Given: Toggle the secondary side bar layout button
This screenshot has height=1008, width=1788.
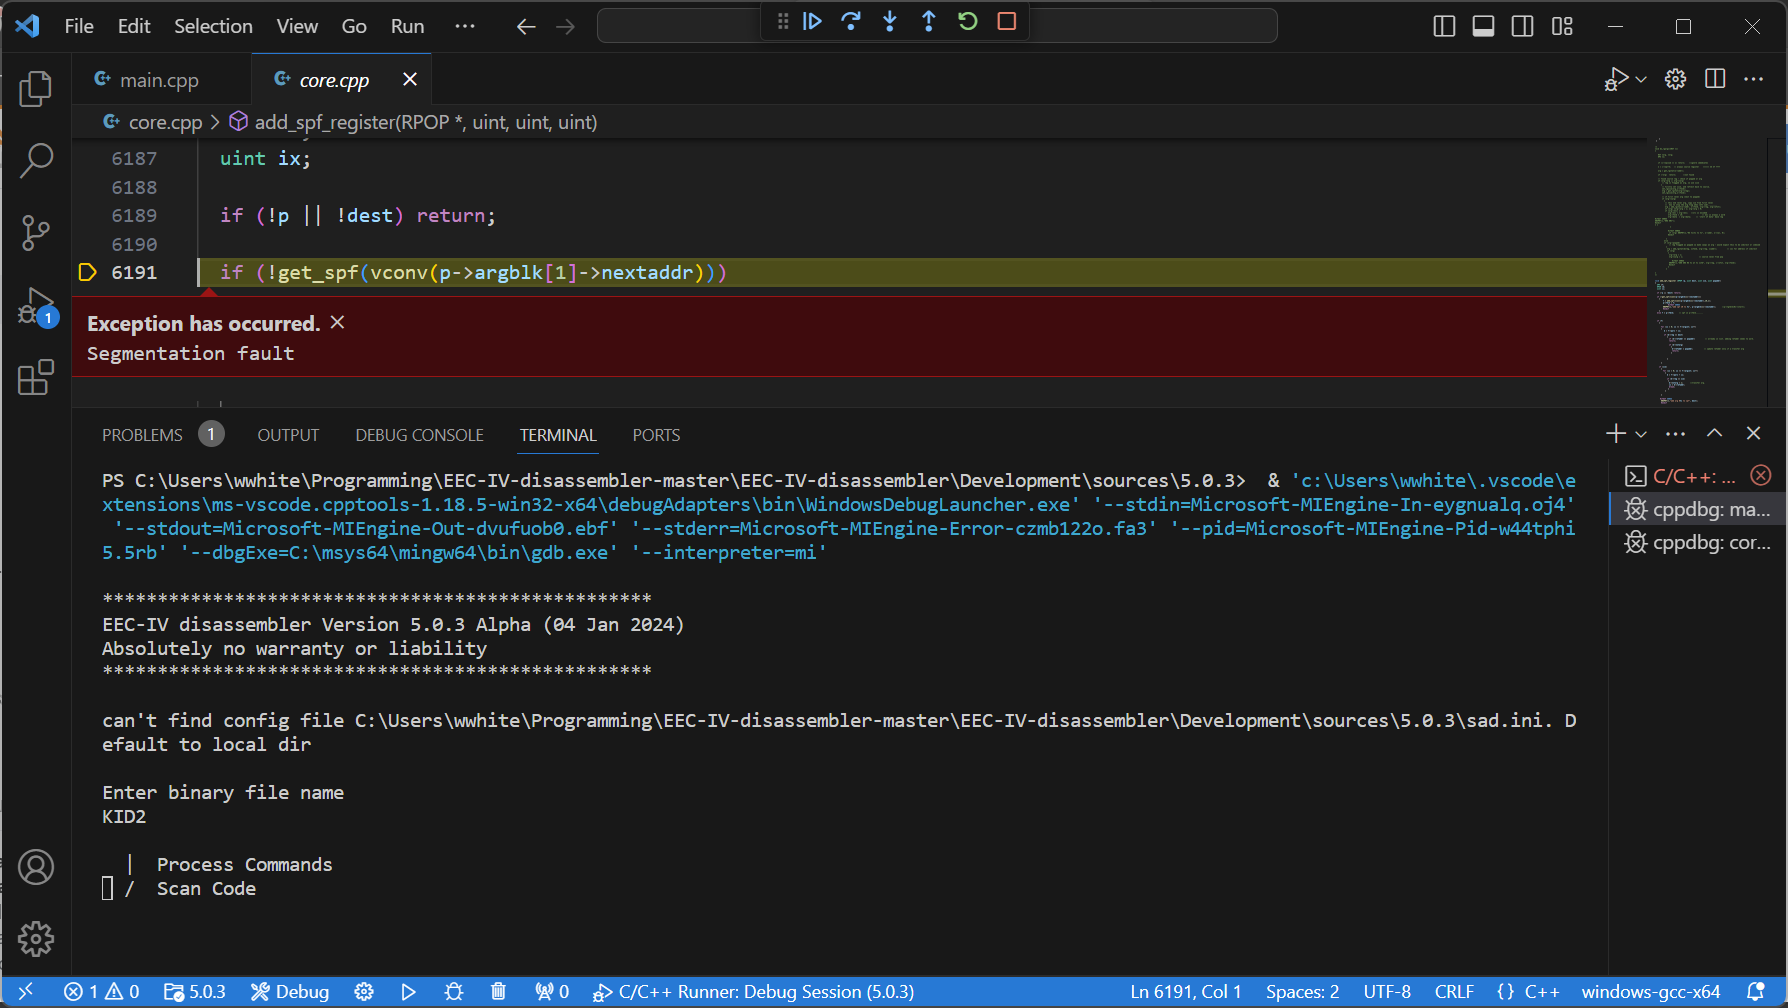Looking at the screenshot, I should click(x=1522, y=27).
